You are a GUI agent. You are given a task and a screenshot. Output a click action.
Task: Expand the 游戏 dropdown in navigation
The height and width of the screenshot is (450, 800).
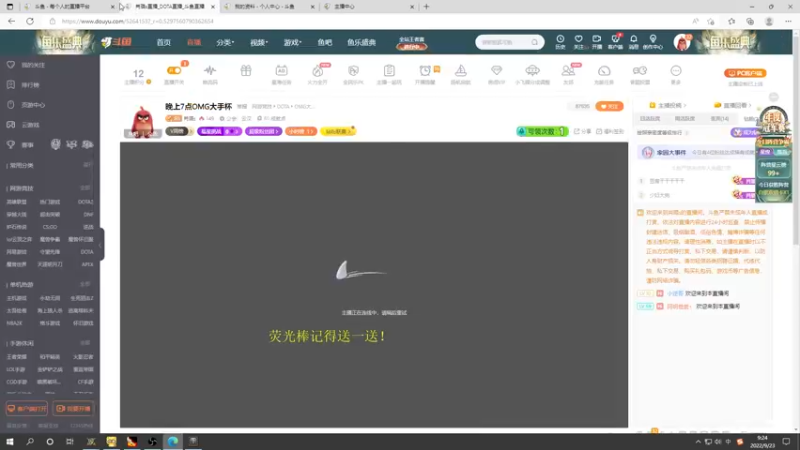[x=292, y=42]
